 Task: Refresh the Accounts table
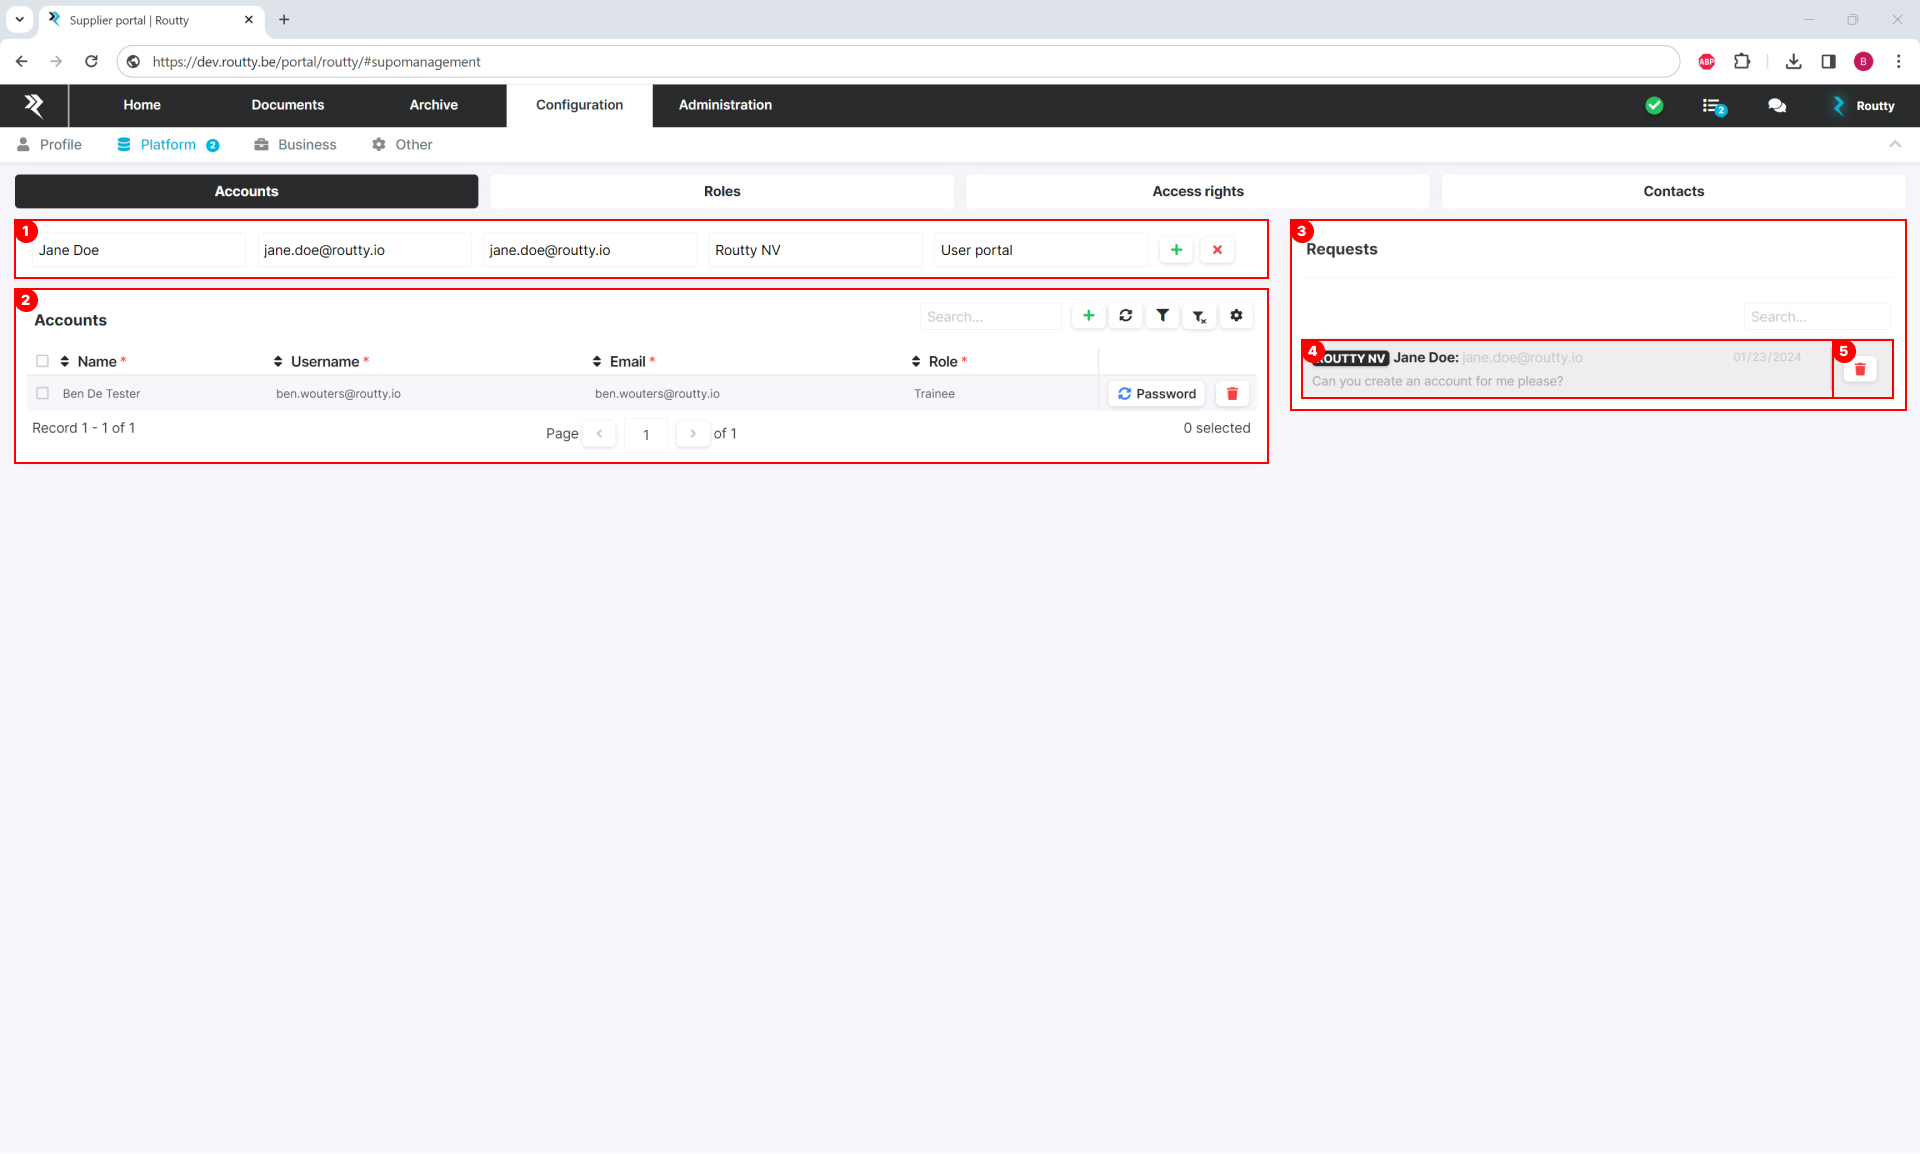tap(1125, 316)
